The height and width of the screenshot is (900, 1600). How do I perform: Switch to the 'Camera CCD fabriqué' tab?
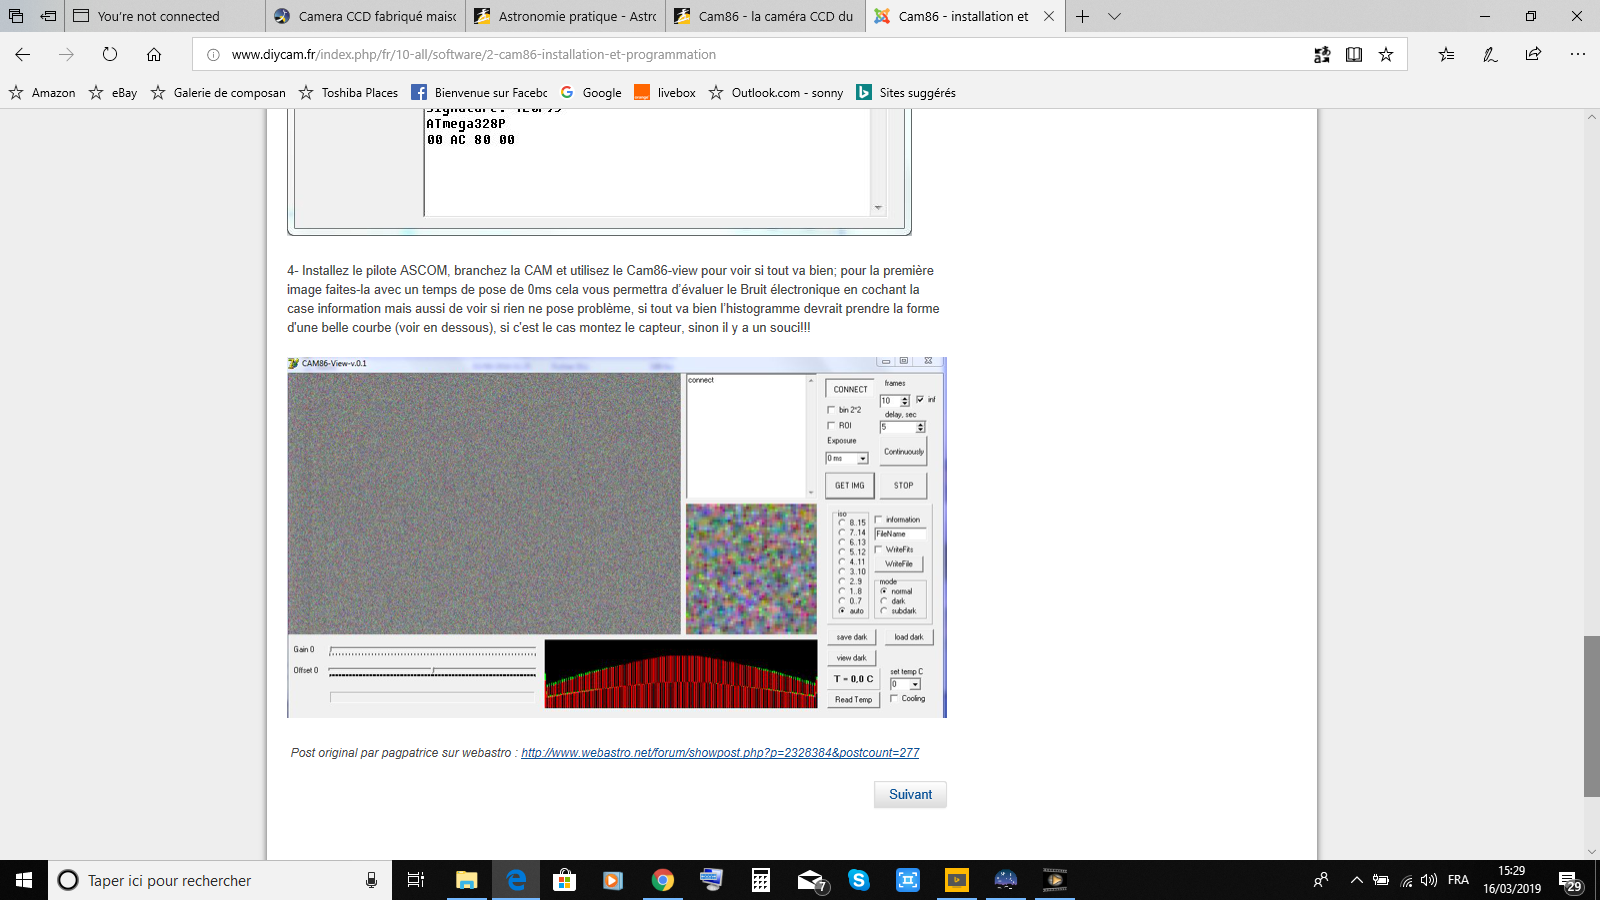[x=366, y=16]
